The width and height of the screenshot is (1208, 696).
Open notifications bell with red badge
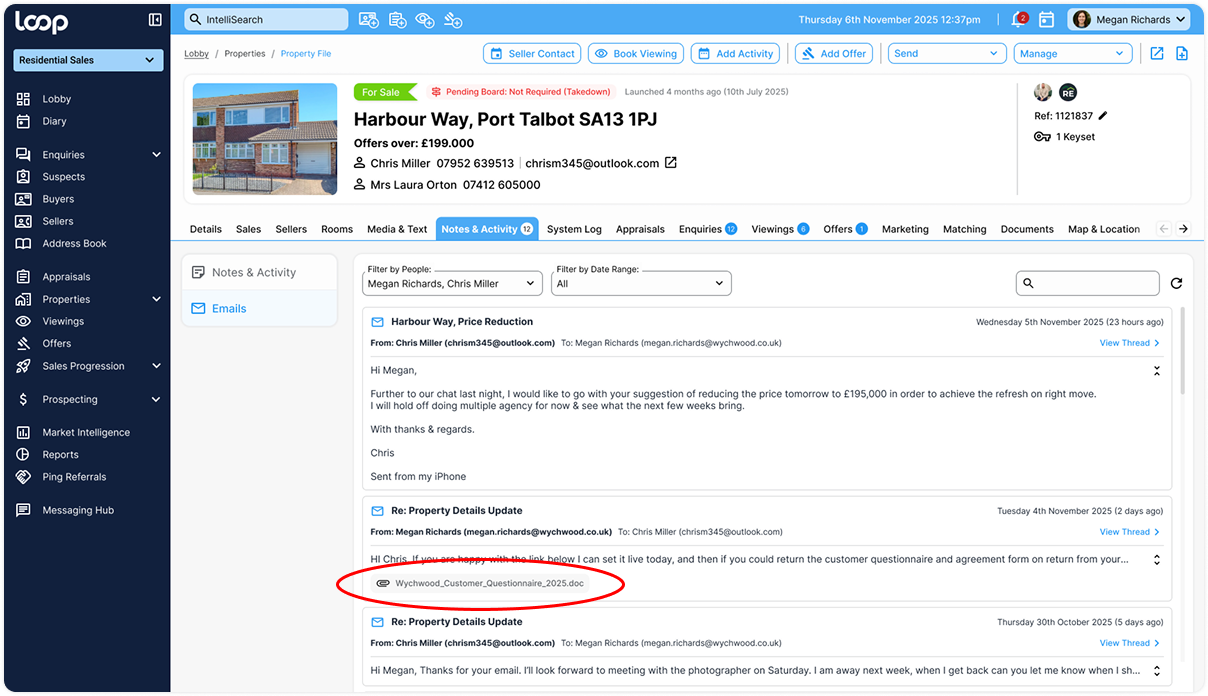pos(1019,19)
